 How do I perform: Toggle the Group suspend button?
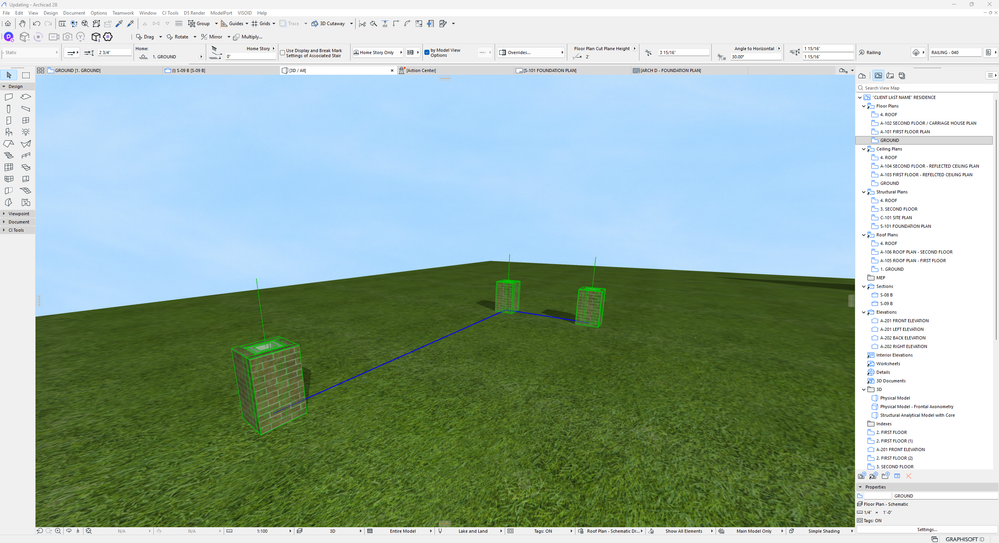(199, 24)
